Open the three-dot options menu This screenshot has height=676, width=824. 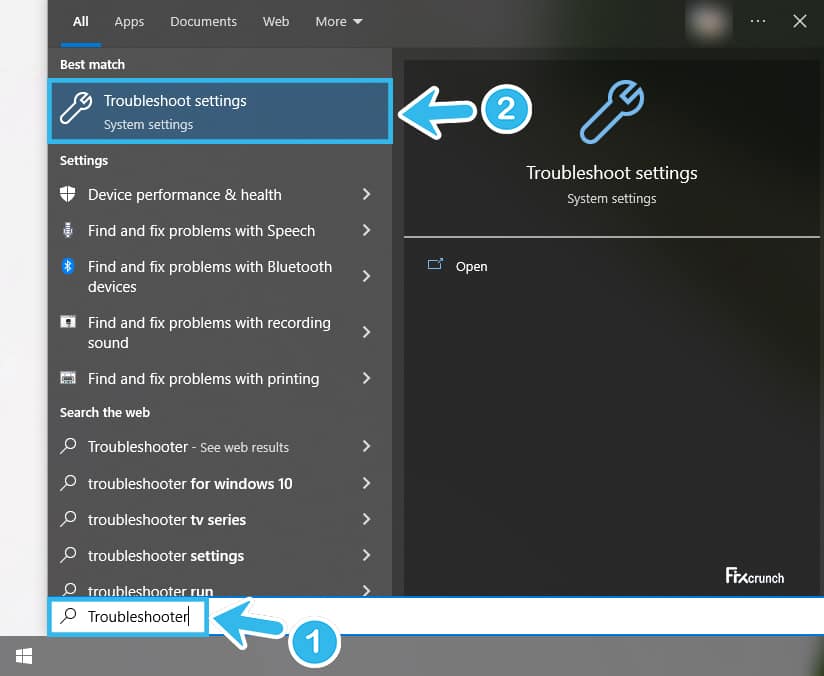point(758,21)
